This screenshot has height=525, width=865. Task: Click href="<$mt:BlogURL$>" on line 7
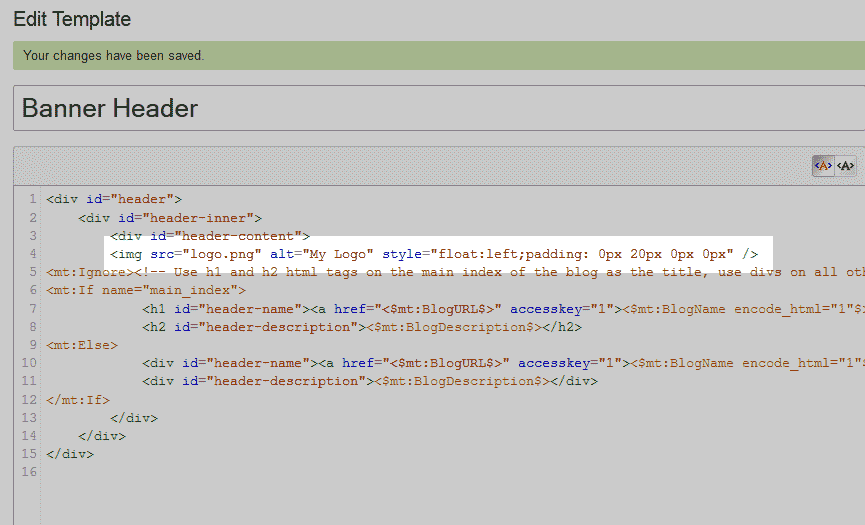[x=418, y=309]
